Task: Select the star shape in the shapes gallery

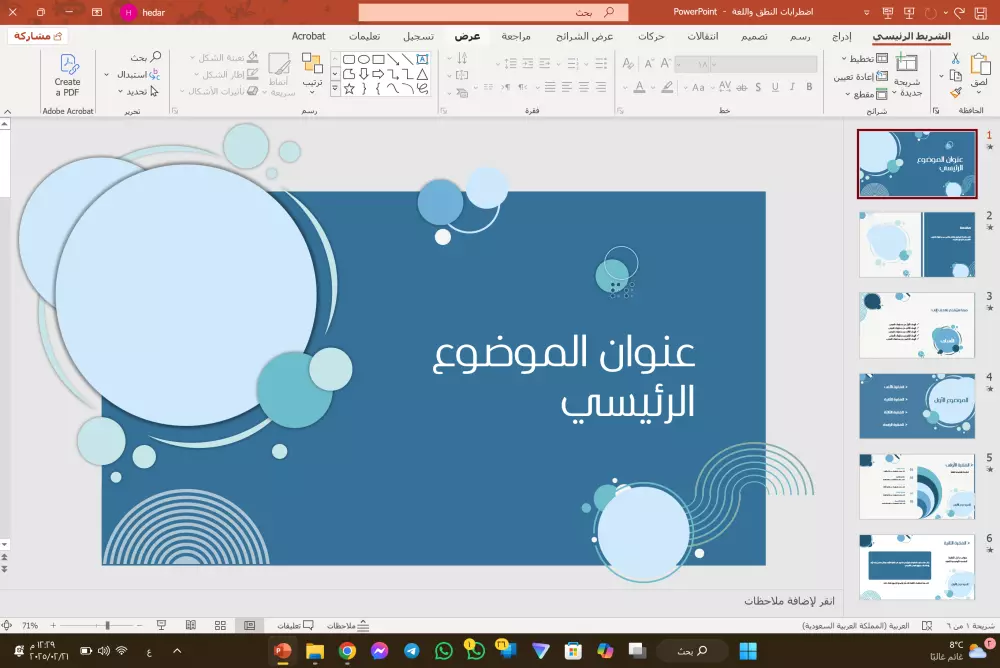Action: point(349,88)
